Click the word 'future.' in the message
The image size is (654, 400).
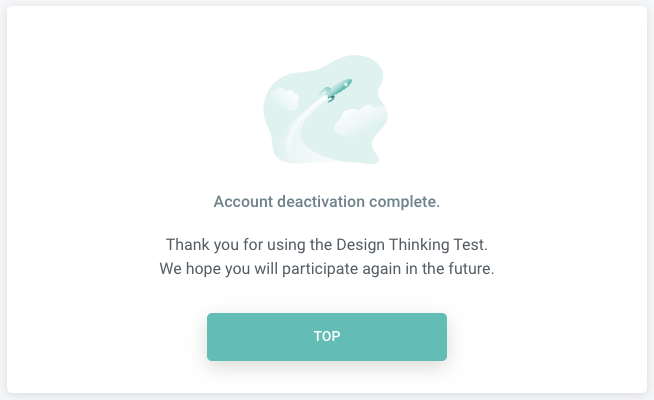click(471, 269)
